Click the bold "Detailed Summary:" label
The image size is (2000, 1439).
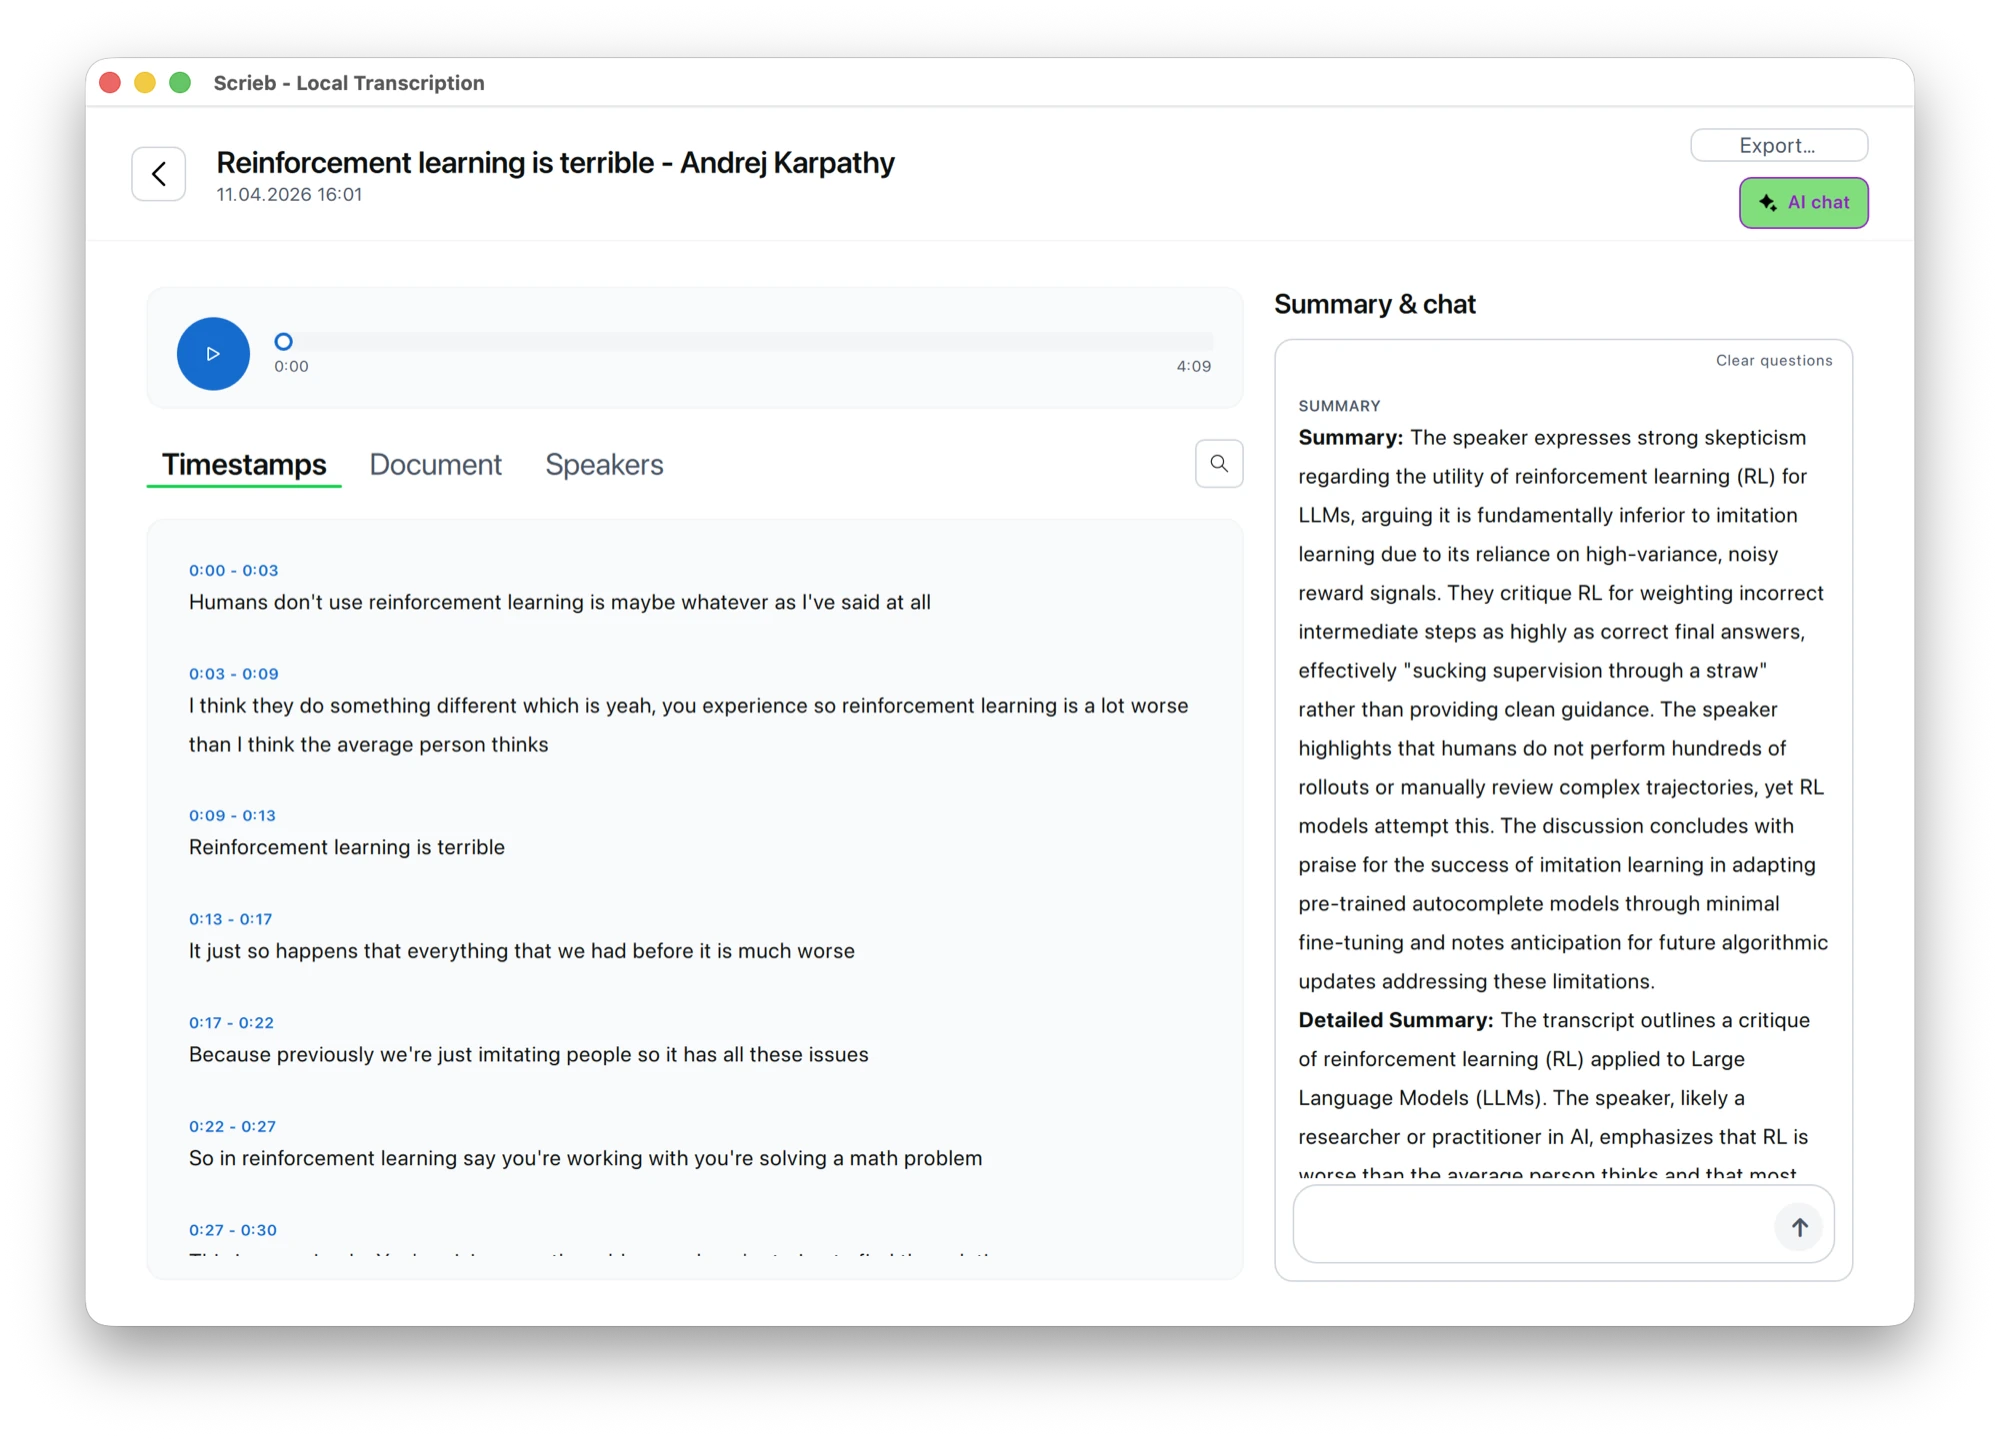[x=1396, y=1020]
